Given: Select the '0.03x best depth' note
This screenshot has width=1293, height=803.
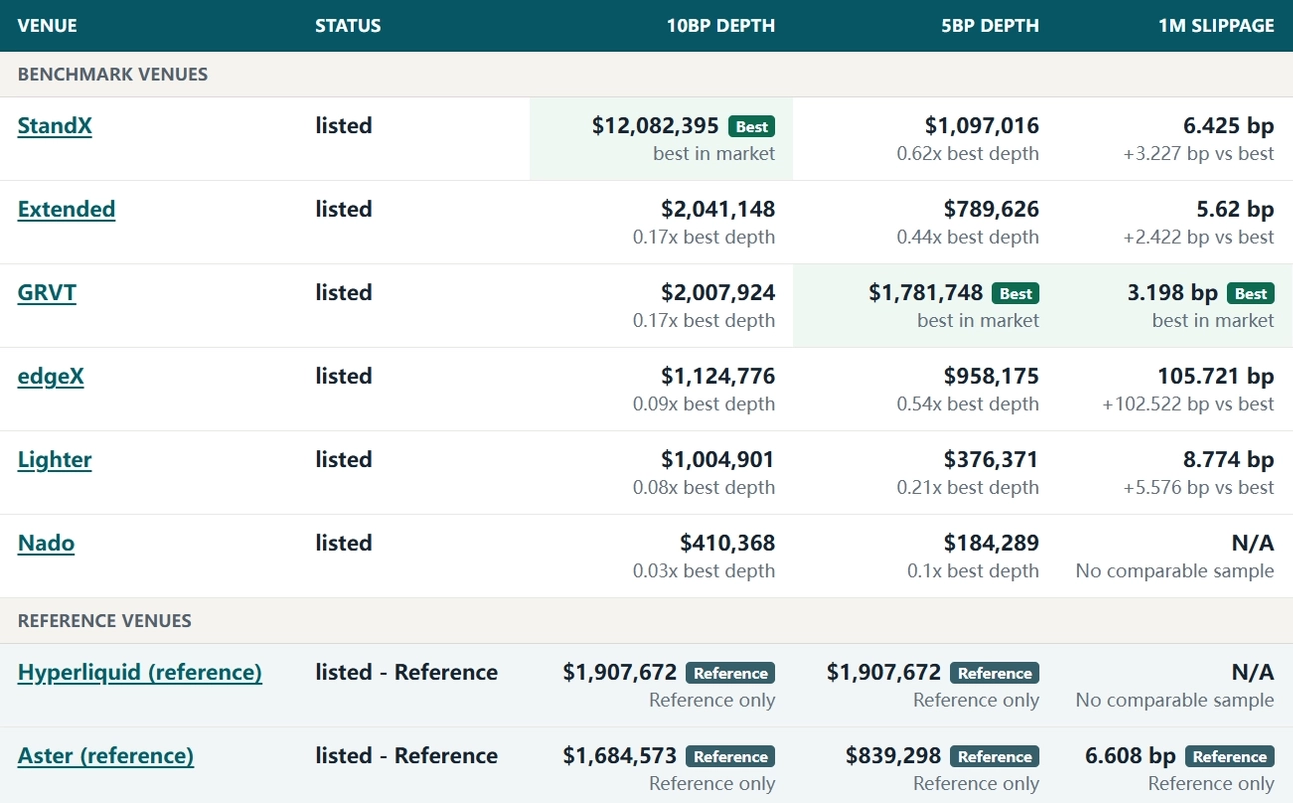Looking at the screenshot, I should 704,571.
